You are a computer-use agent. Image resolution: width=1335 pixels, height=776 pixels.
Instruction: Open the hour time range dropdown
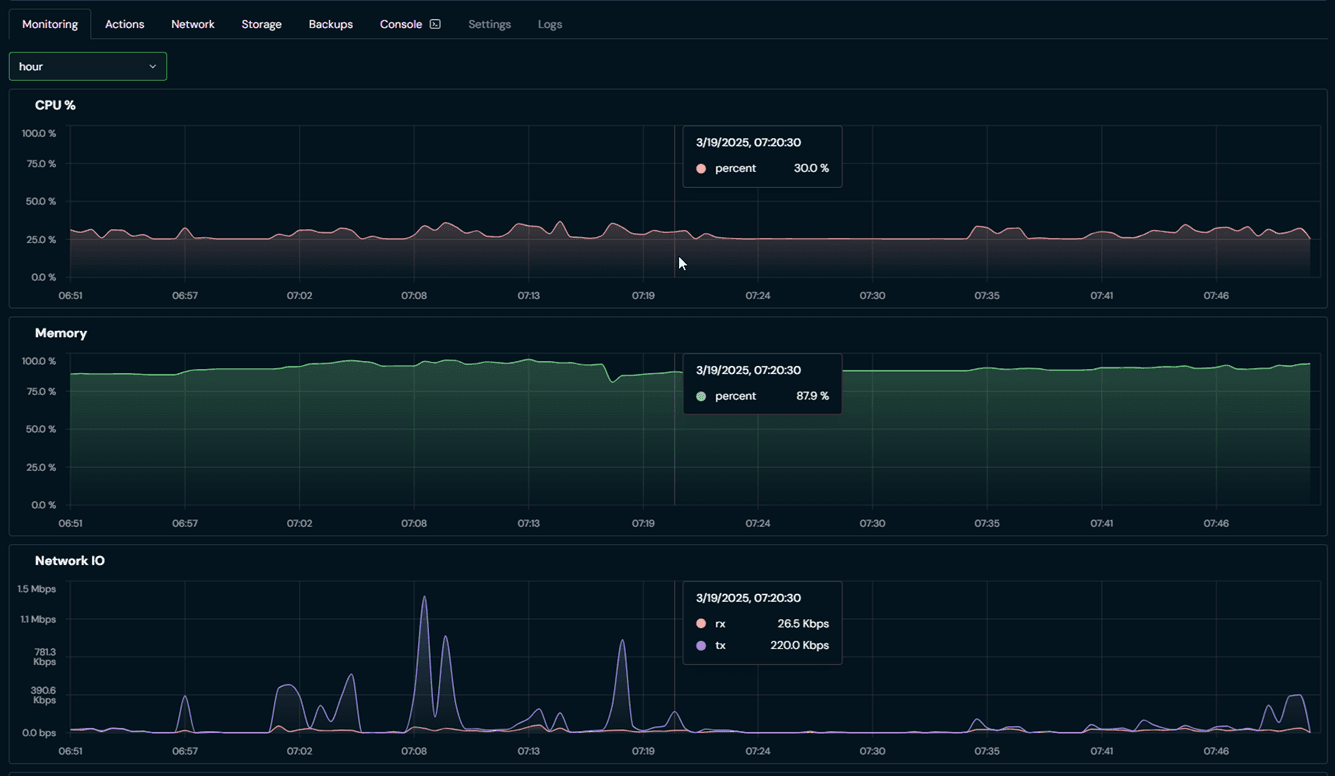(88, 66)
